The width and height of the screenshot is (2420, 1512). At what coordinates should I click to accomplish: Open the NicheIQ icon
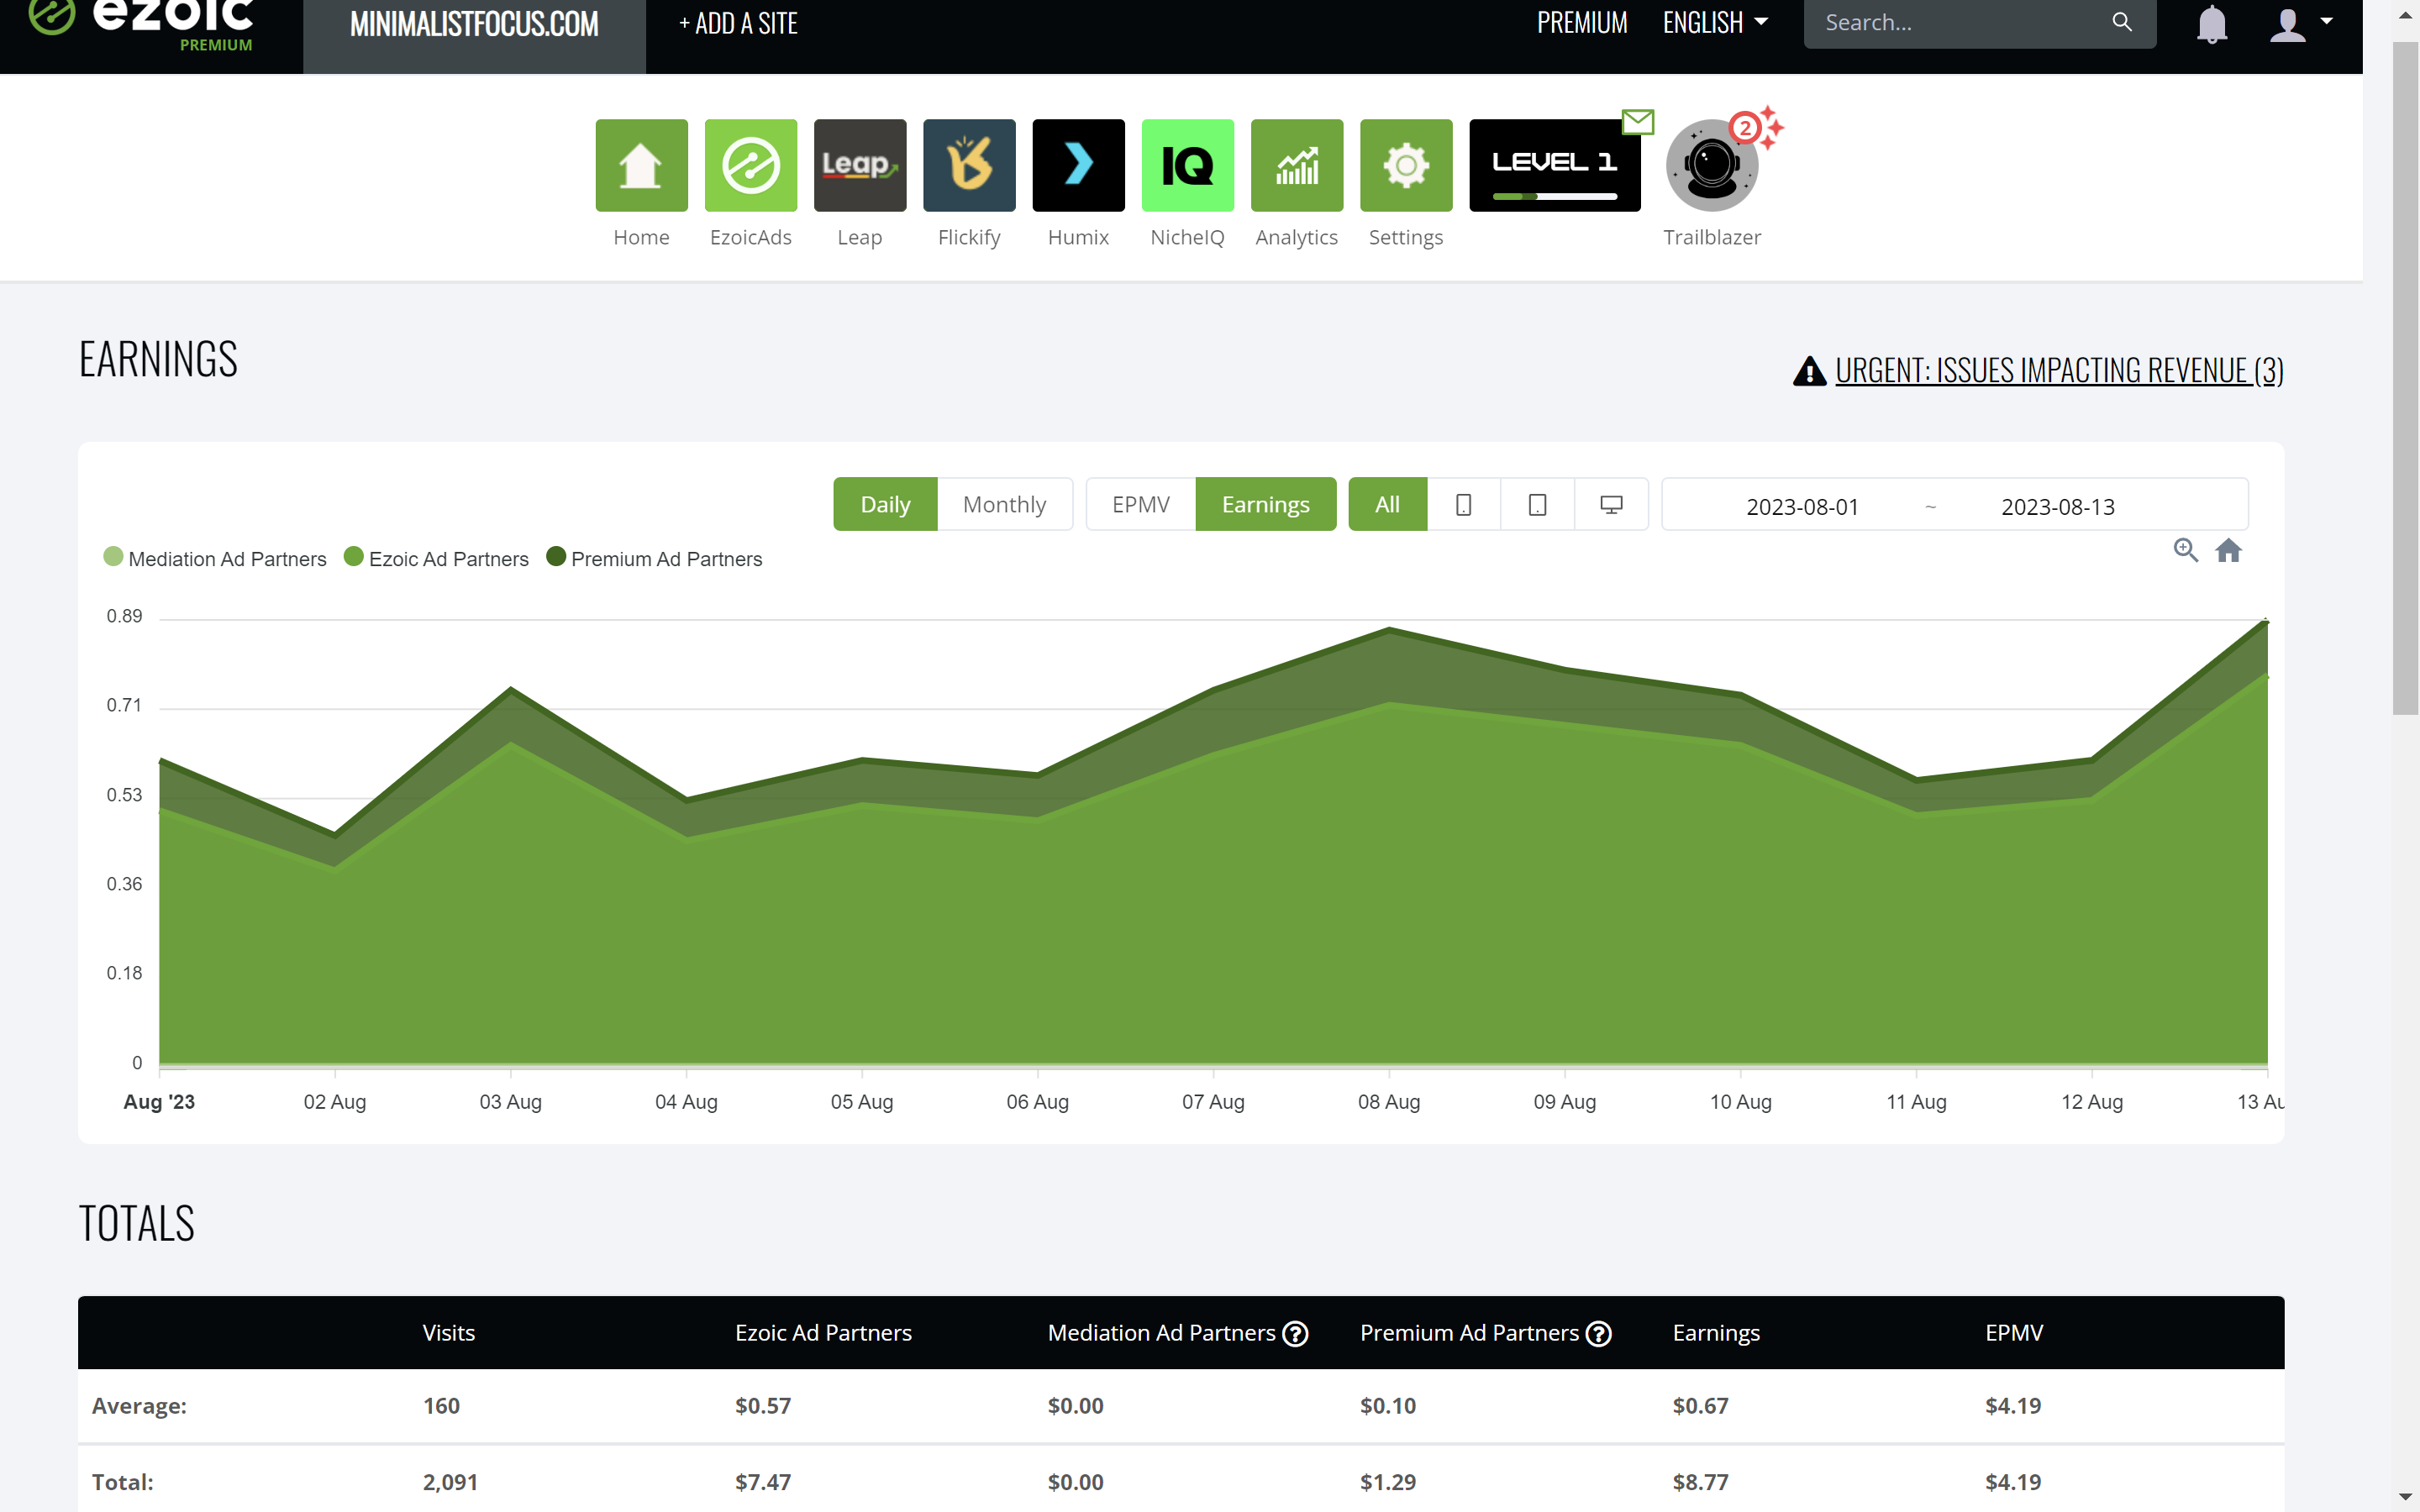1187,165
